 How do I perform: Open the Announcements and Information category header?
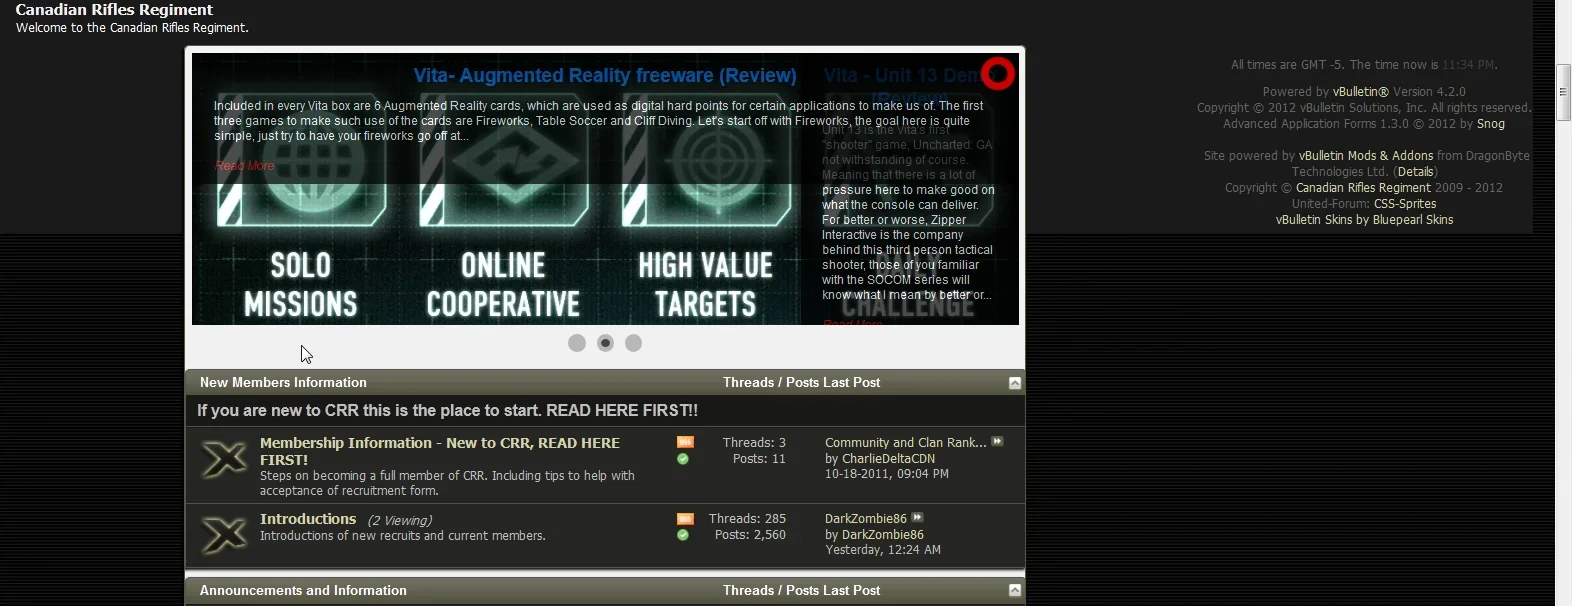click(303, 591)
